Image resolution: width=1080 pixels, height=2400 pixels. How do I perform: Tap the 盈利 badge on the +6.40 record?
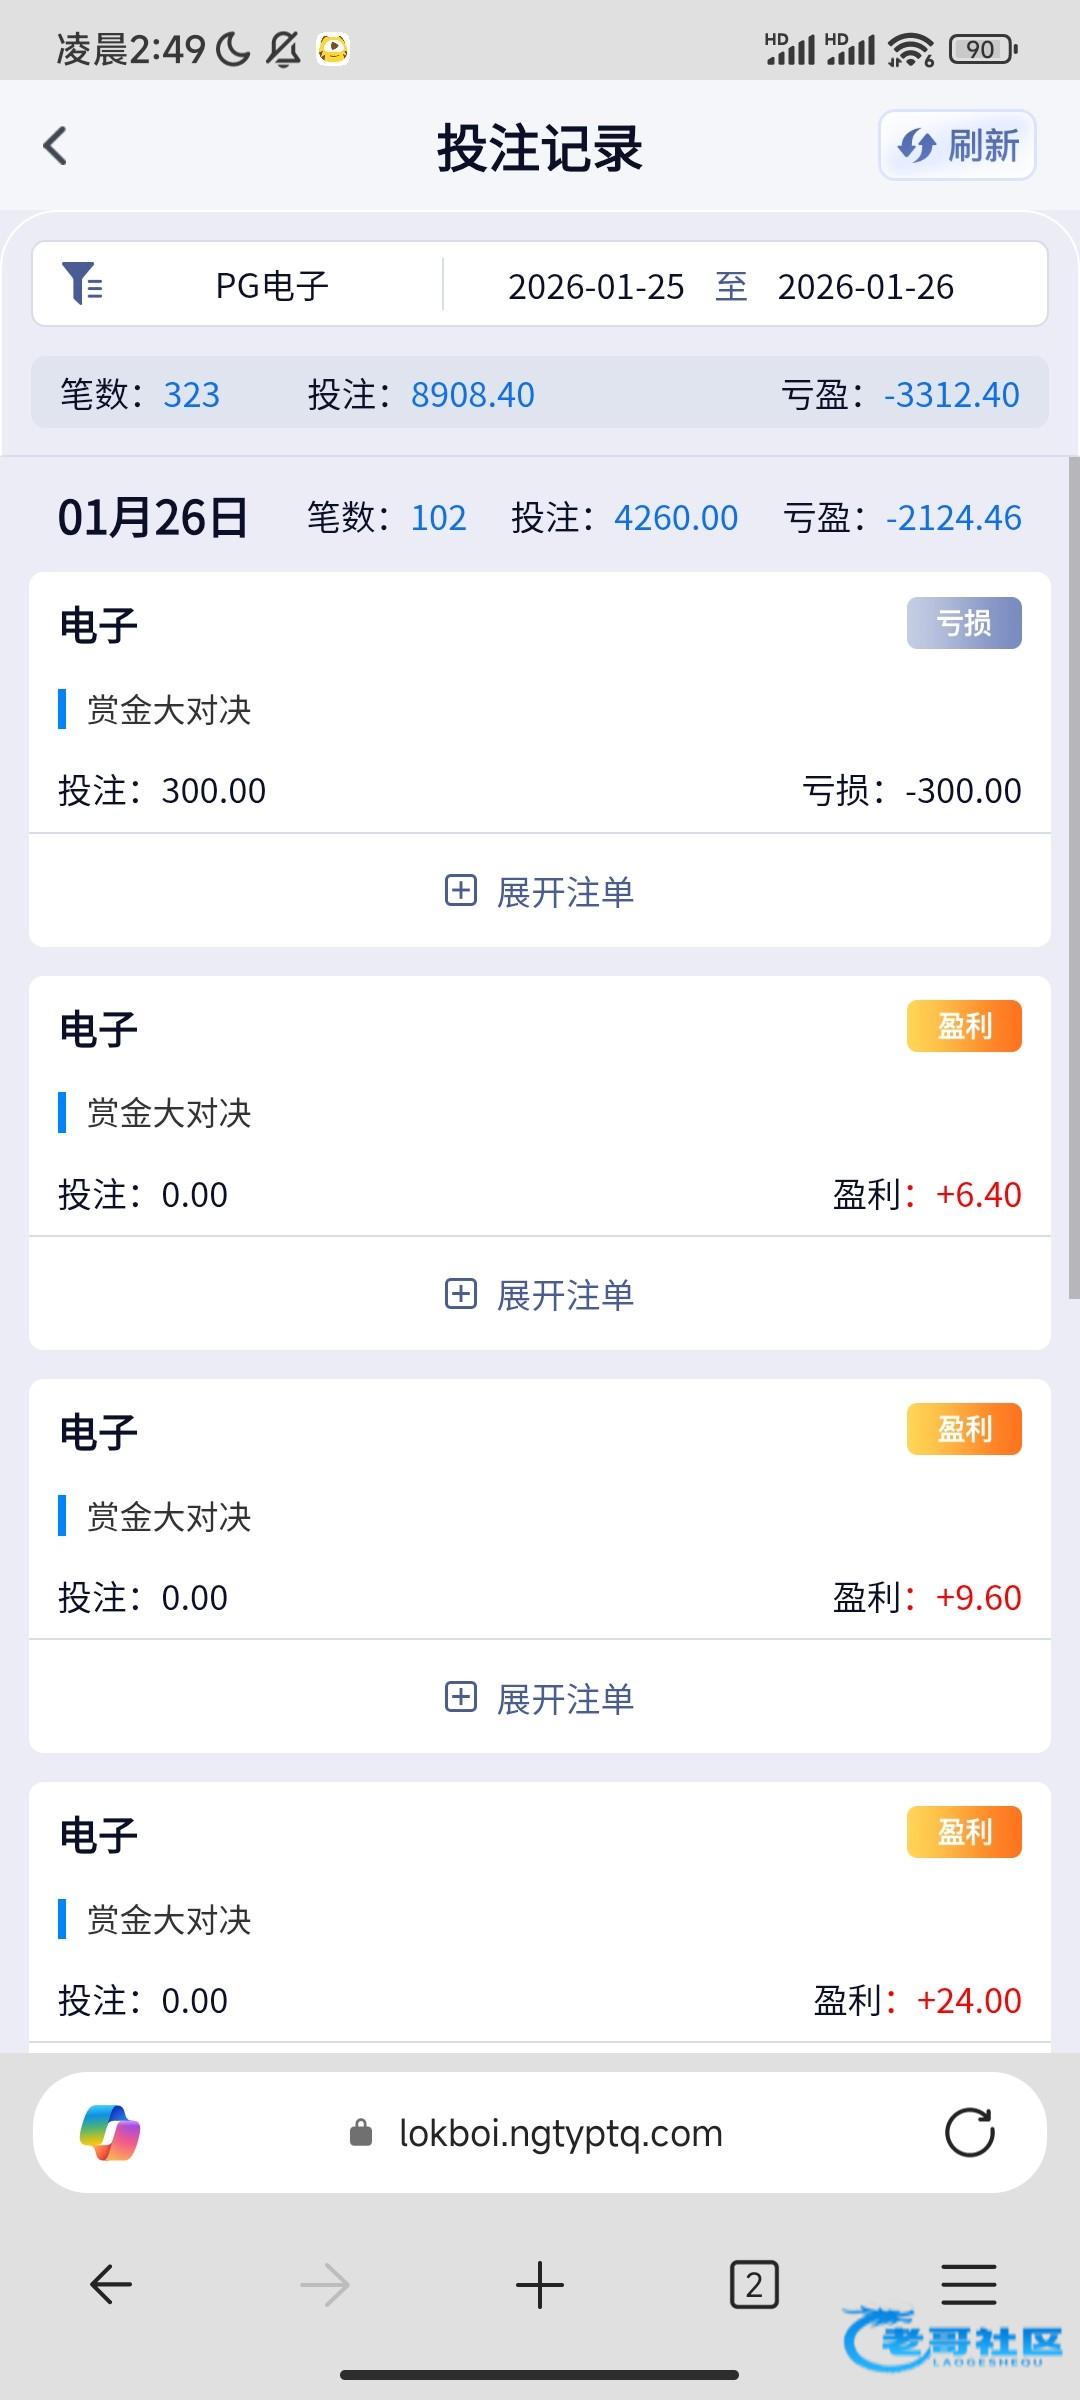click(x=963, y=1026)
